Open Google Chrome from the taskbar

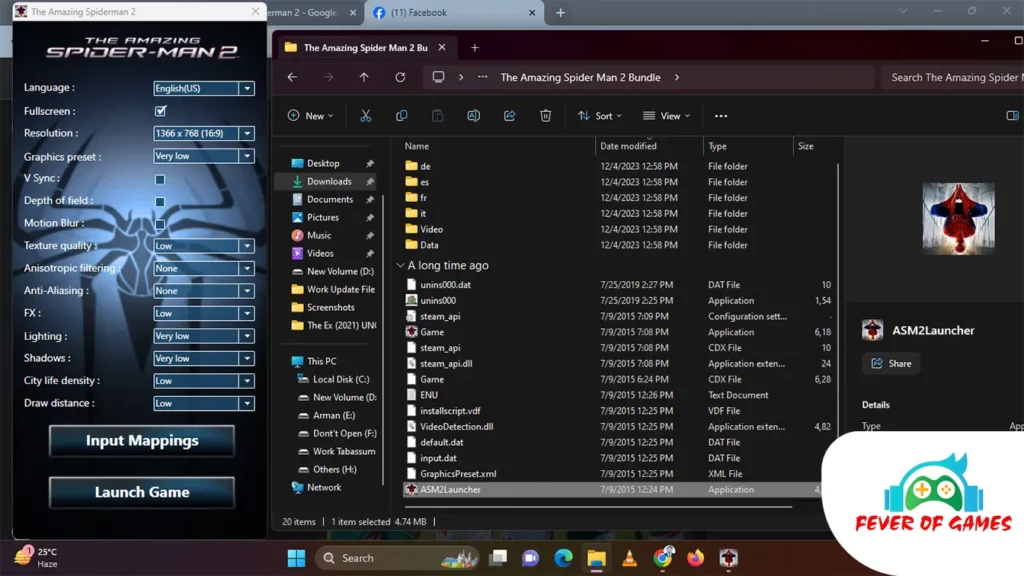pos(663,558)
